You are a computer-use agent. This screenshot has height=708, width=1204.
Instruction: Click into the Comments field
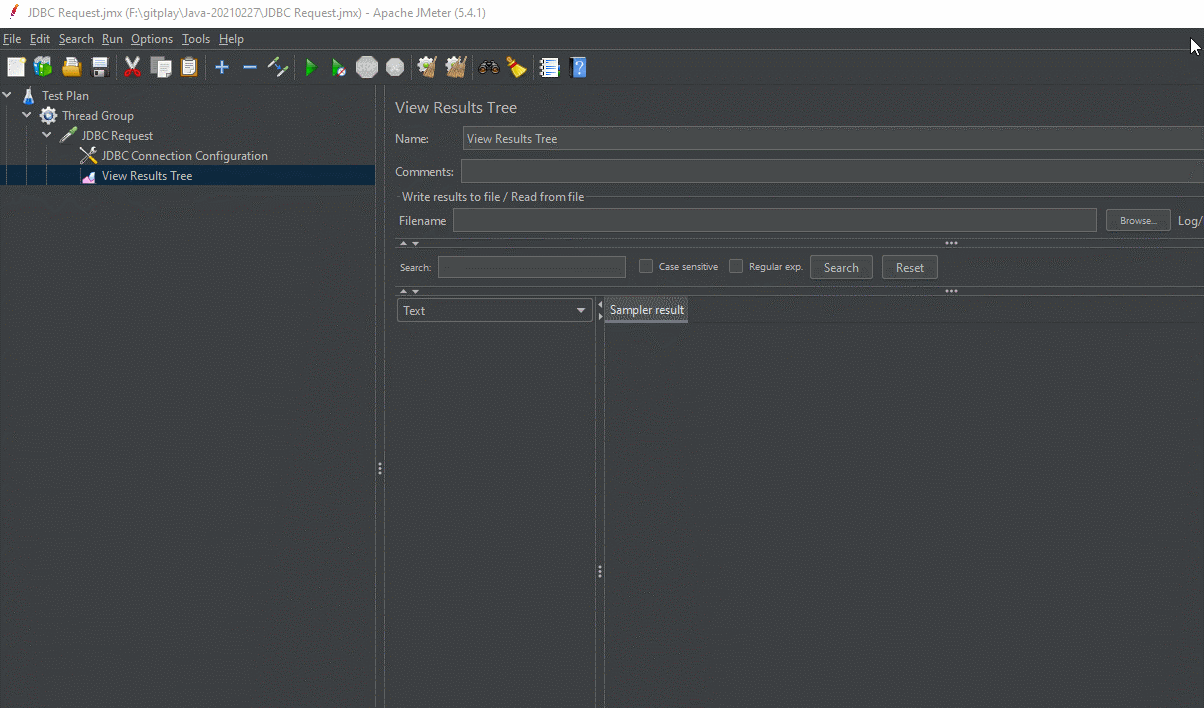832,172
